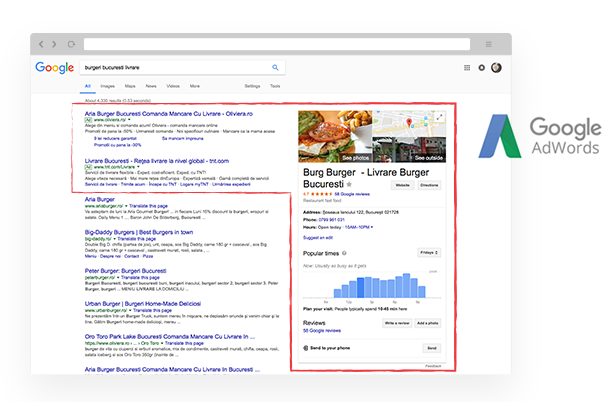Click the phone number 0799 link
The width and height of the screenshot is (602, 402).
[x=331, y=220]
